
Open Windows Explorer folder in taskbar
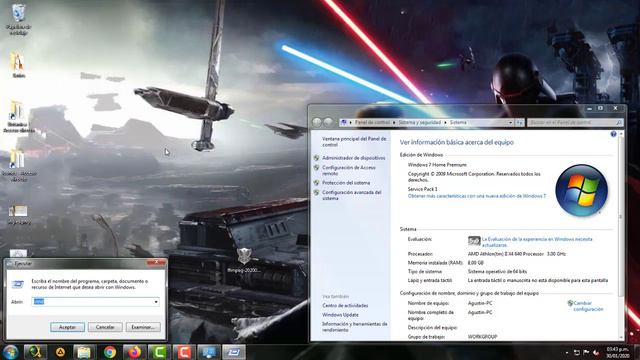(84, 352)
